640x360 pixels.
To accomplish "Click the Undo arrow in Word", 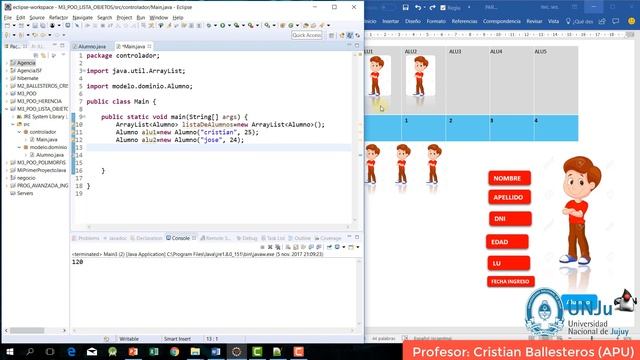I will point(418,7).
